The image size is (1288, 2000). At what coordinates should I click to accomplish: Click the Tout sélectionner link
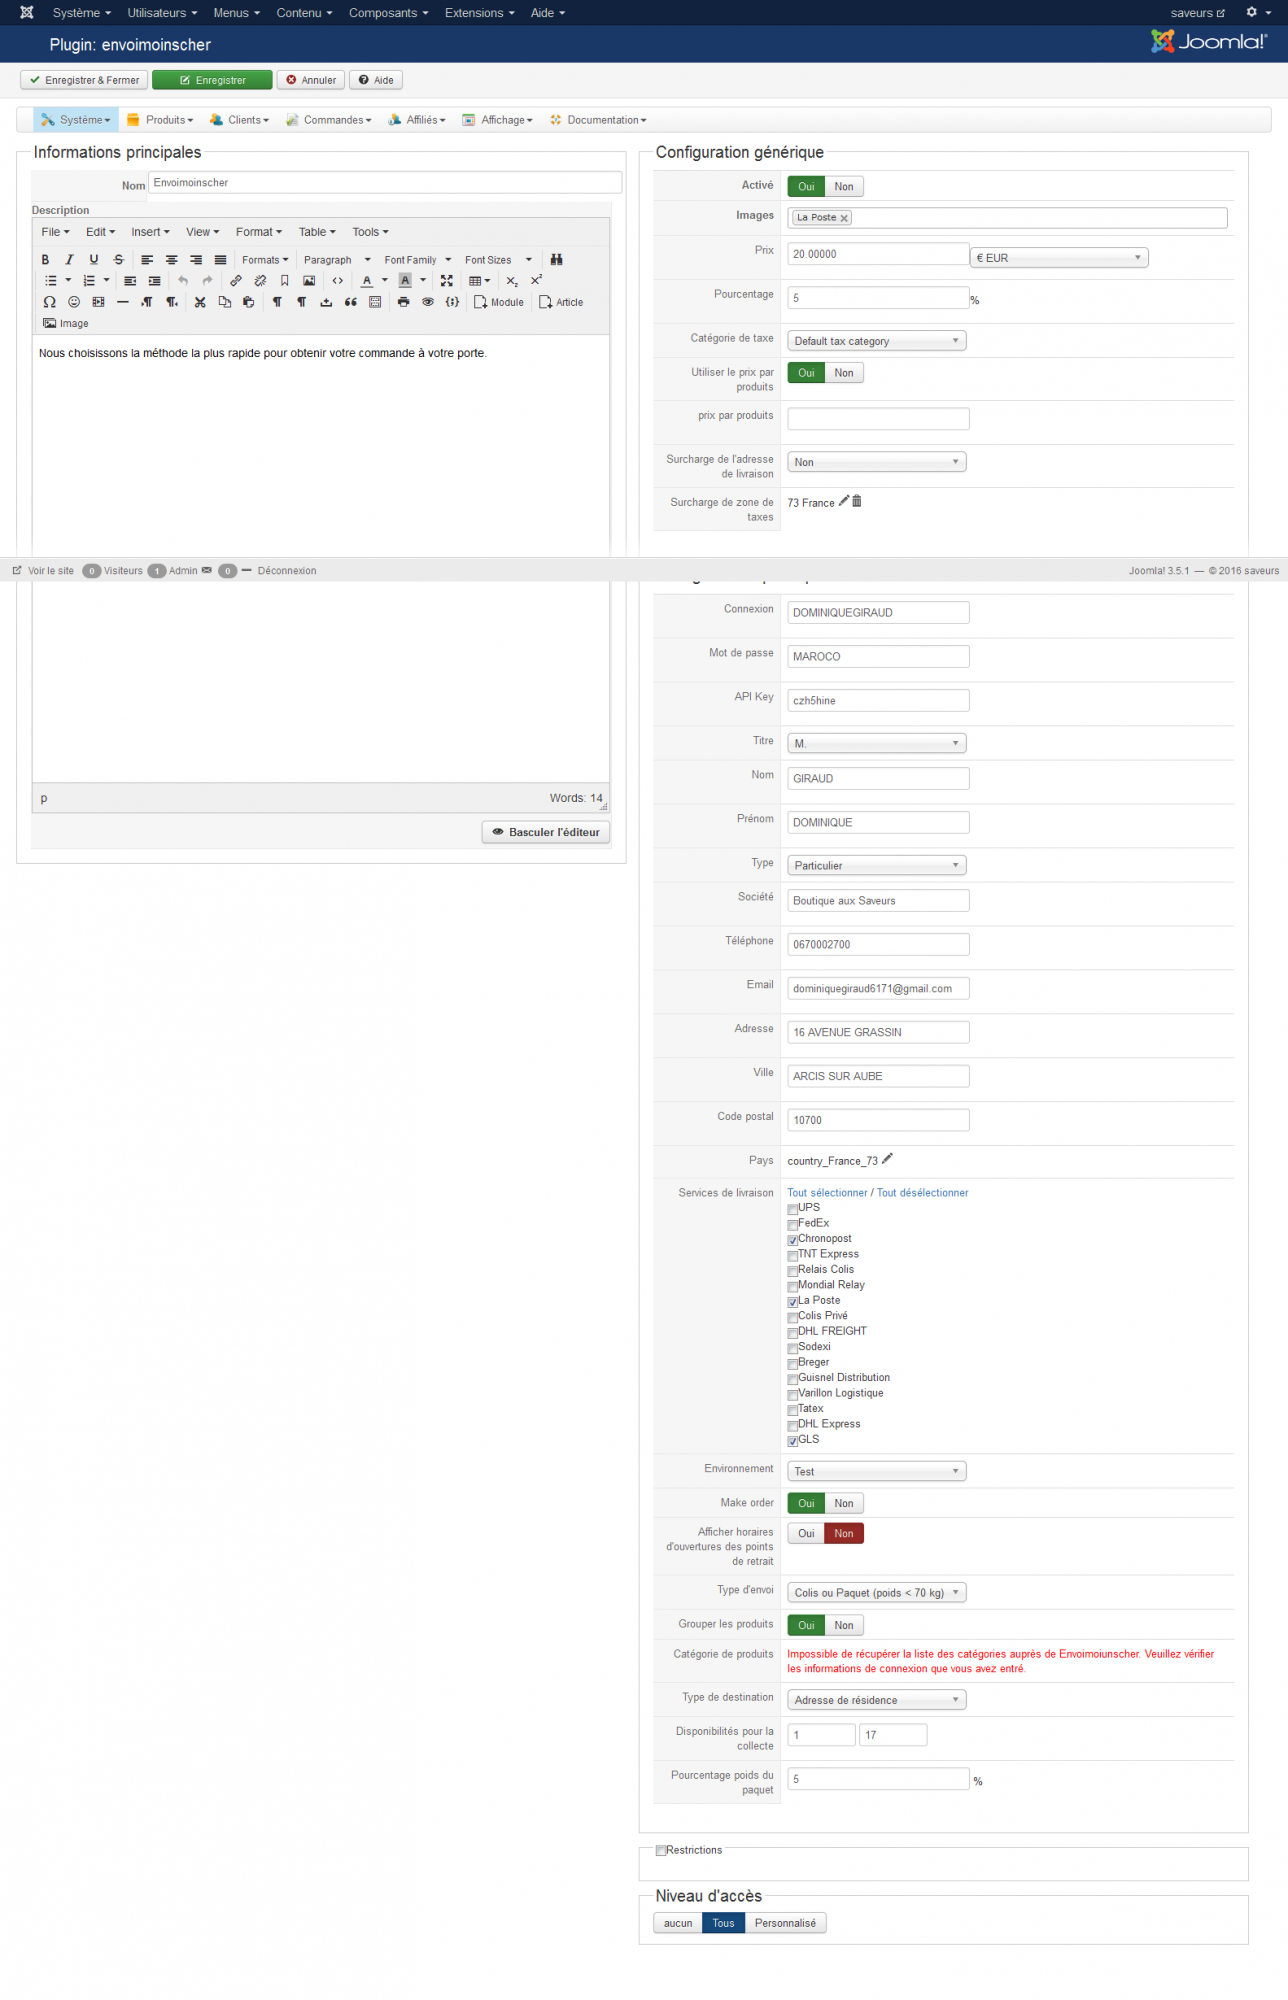(x=827, y=1193)
